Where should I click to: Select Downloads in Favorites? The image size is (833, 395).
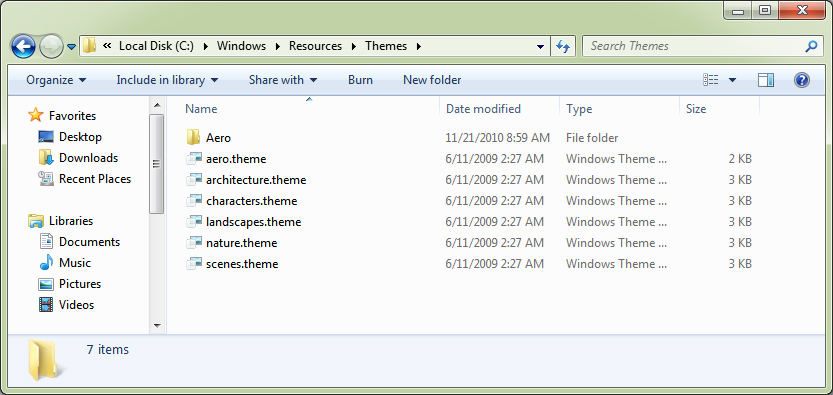(x=88, y=158)
